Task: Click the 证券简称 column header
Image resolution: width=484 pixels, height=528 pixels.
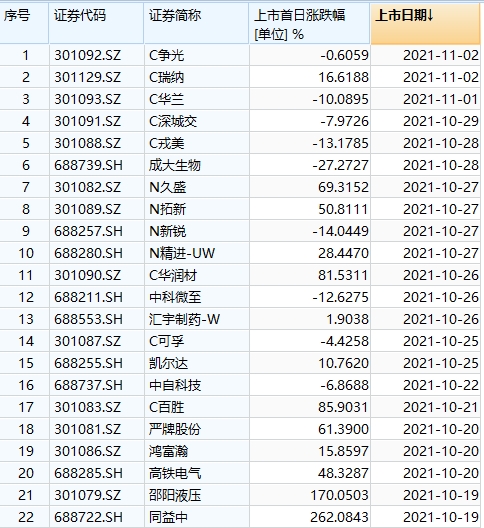Action: (x=196, y=23)
